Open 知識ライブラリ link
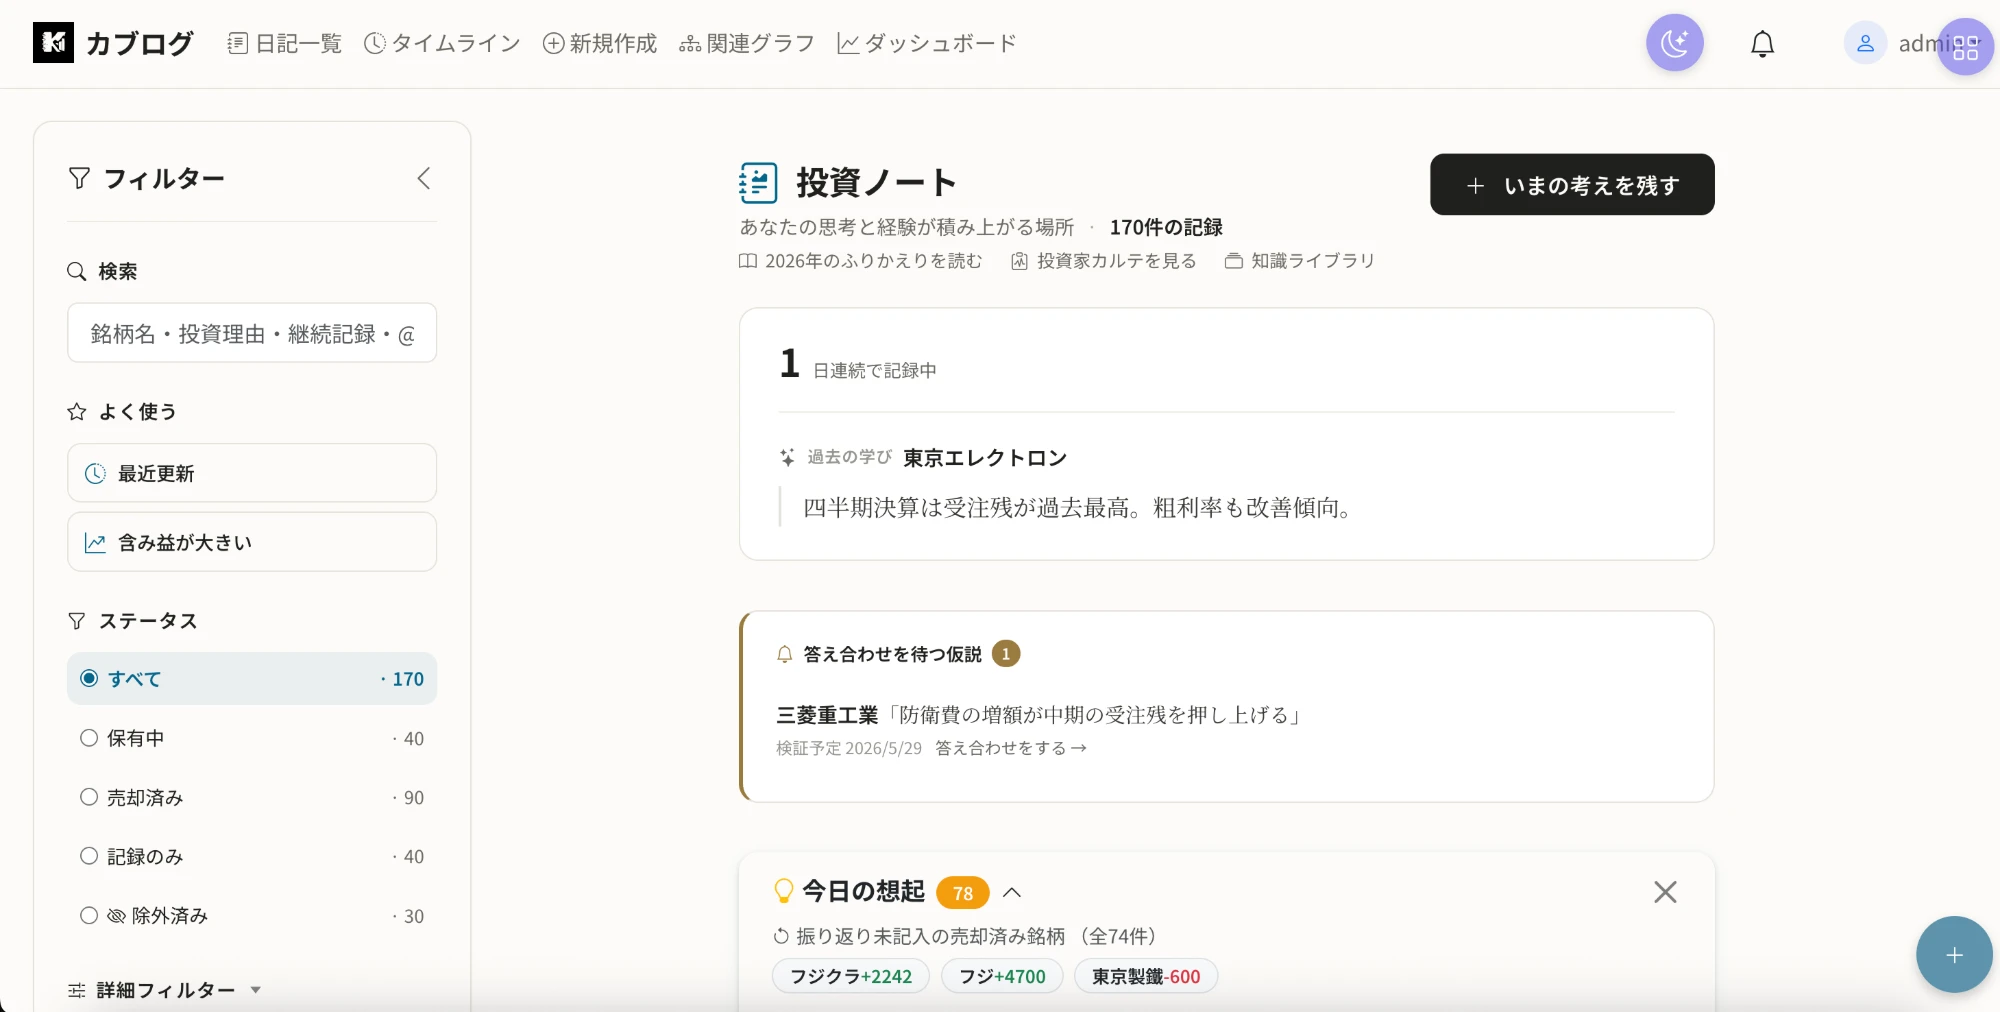The width and height of the screenshot is (2000, 1012). [1300, 261]
